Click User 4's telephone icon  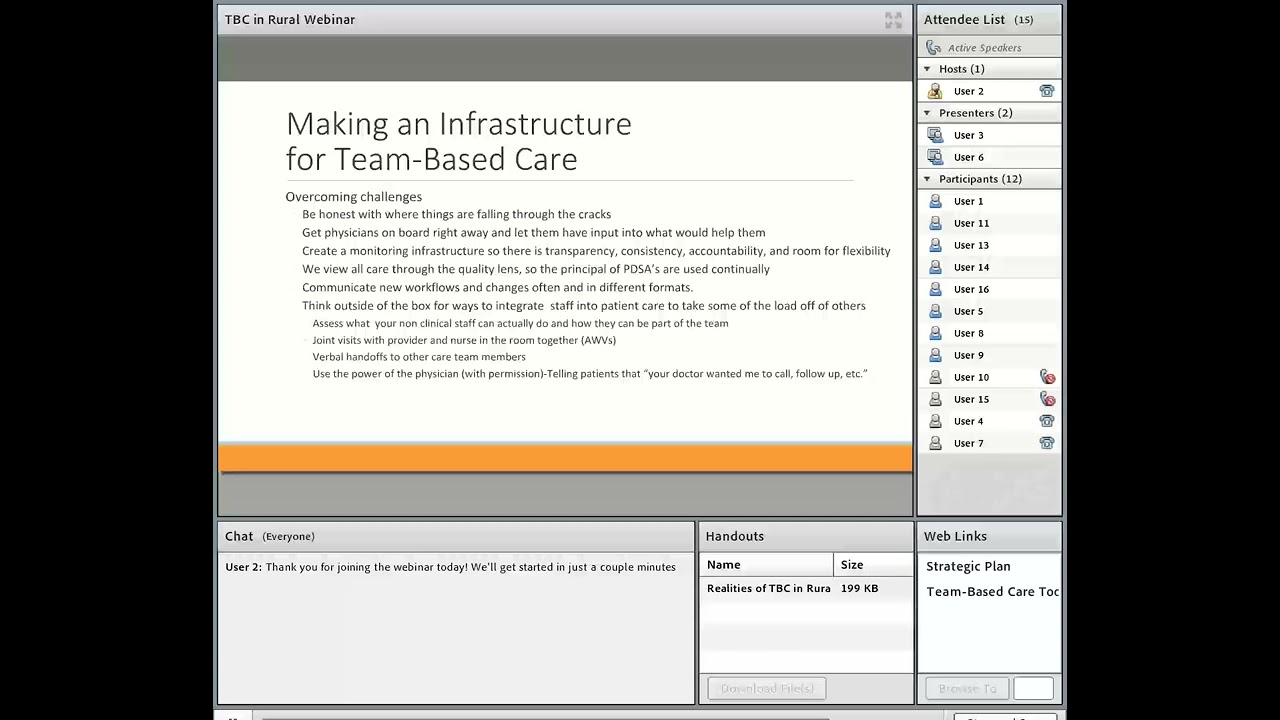coord(1047,421)
